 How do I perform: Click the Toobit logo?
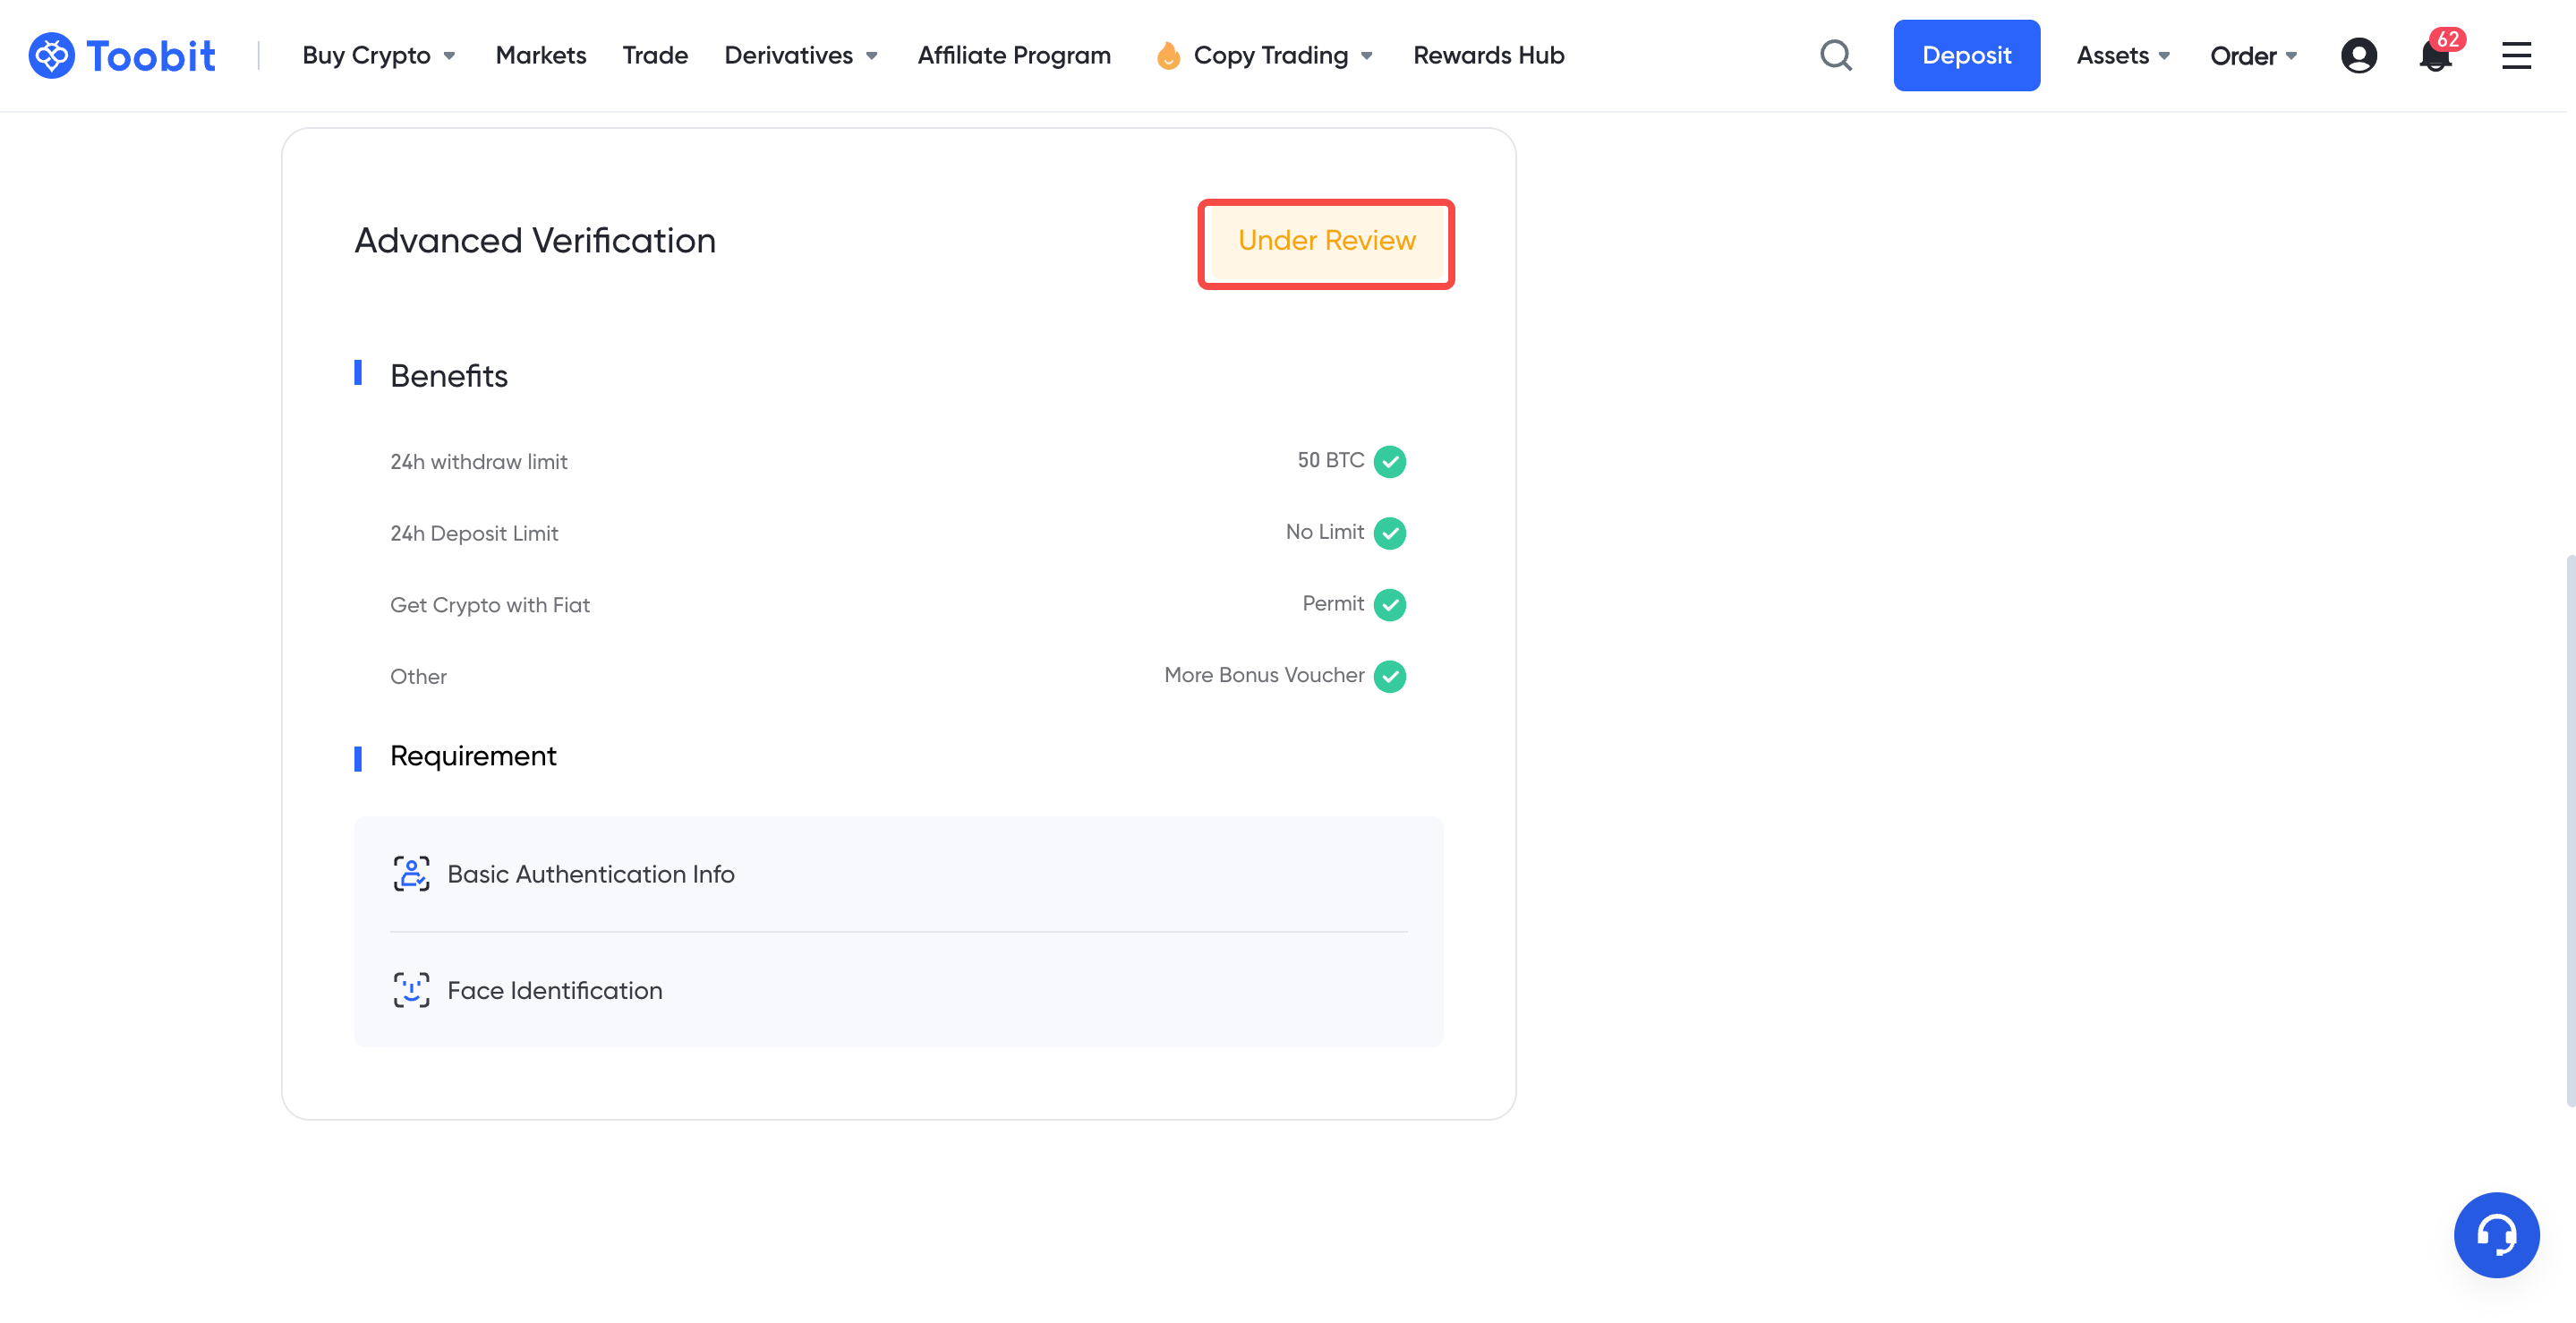[x=122, y=55]
